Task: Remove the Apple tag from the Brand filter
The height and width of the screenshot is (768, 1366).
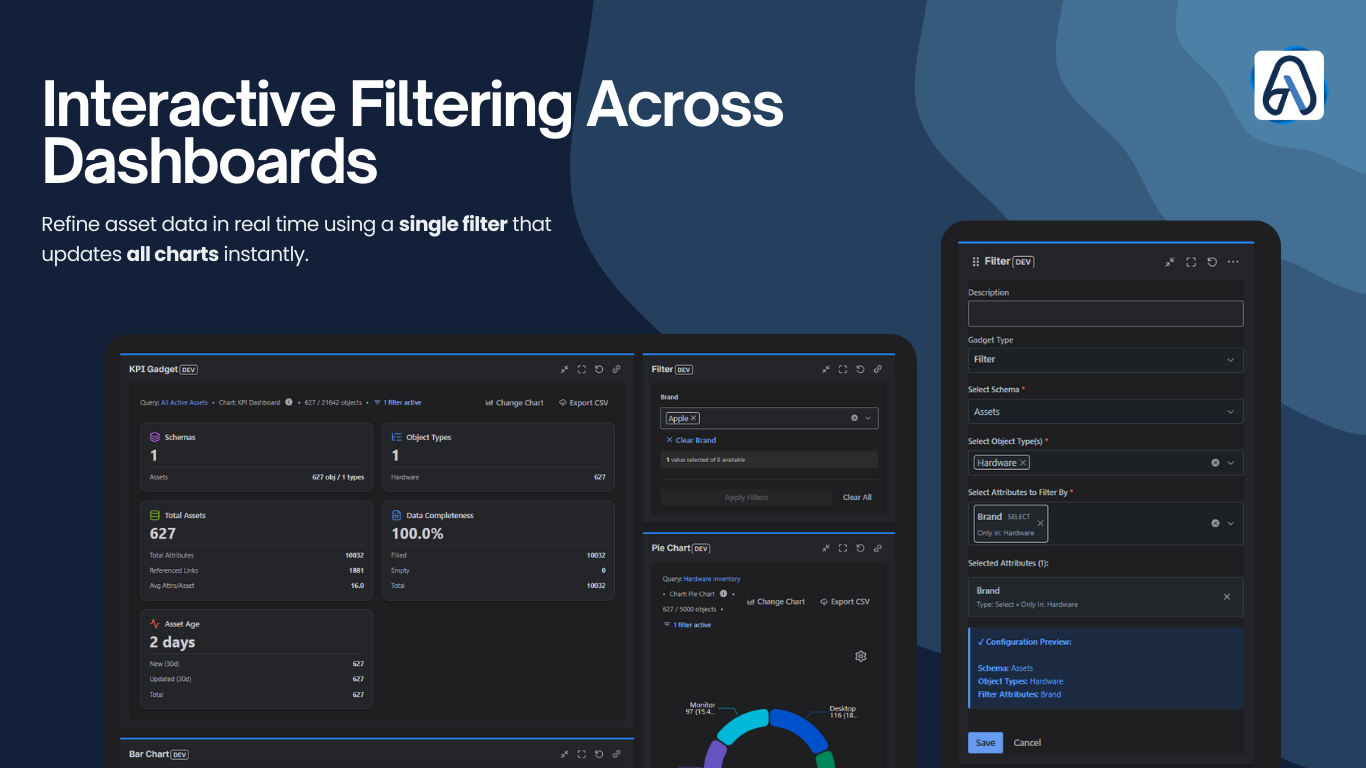Action: point(693,418)
